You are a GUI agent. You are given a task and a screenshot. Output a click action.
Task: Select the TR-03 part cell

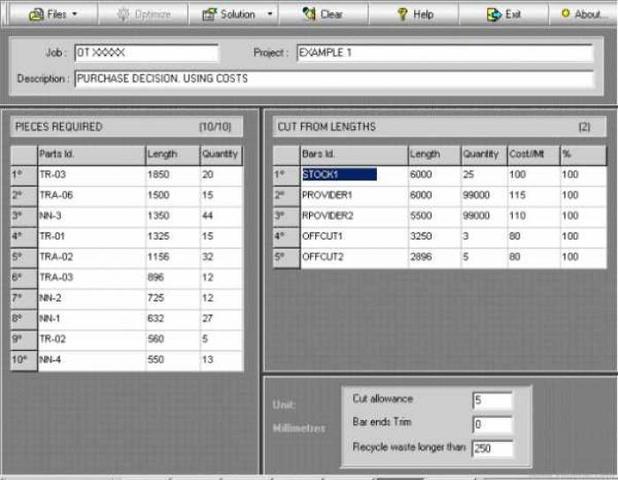[x=91, y=175]
